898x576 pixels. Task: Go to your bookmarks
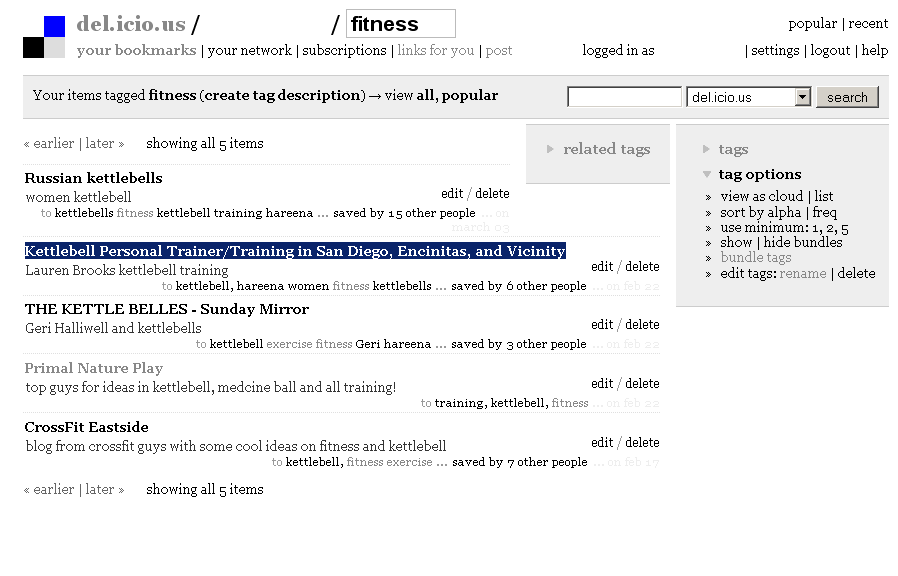136,50
